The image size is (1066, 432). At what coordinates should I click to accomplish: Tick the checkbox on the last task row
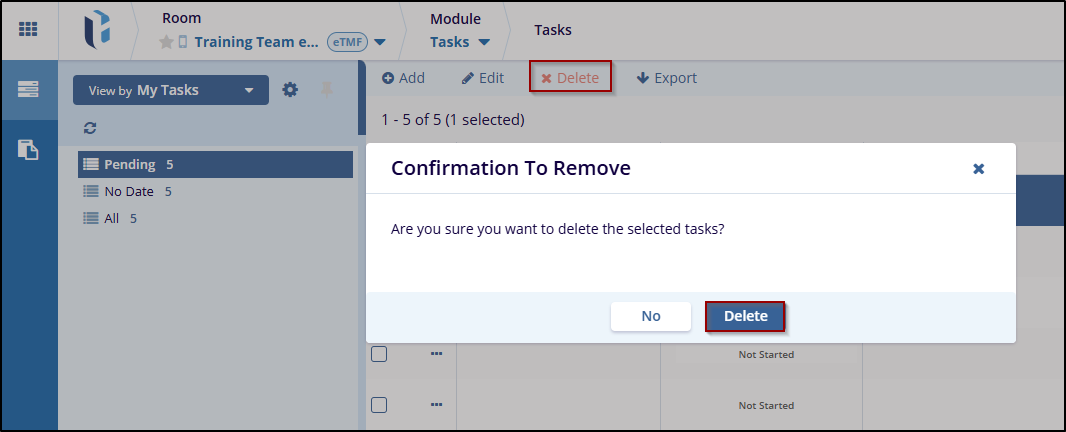(379, 405)
